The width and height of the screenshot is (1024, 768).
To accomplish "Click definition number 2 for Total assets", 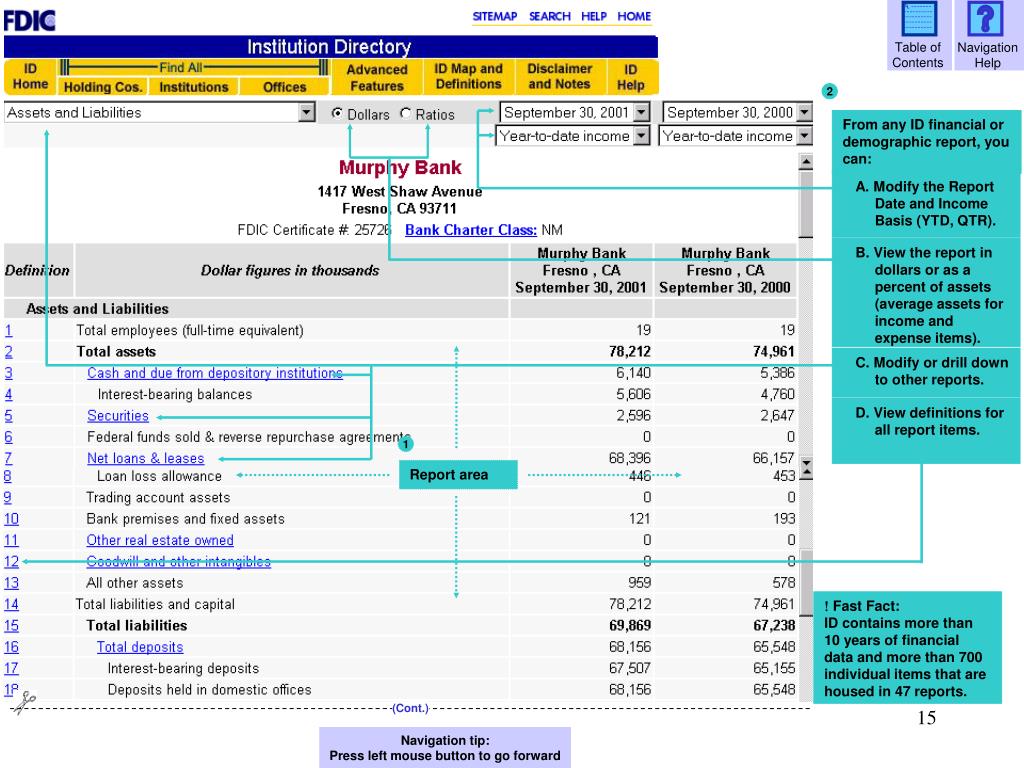I will (8, 352).
